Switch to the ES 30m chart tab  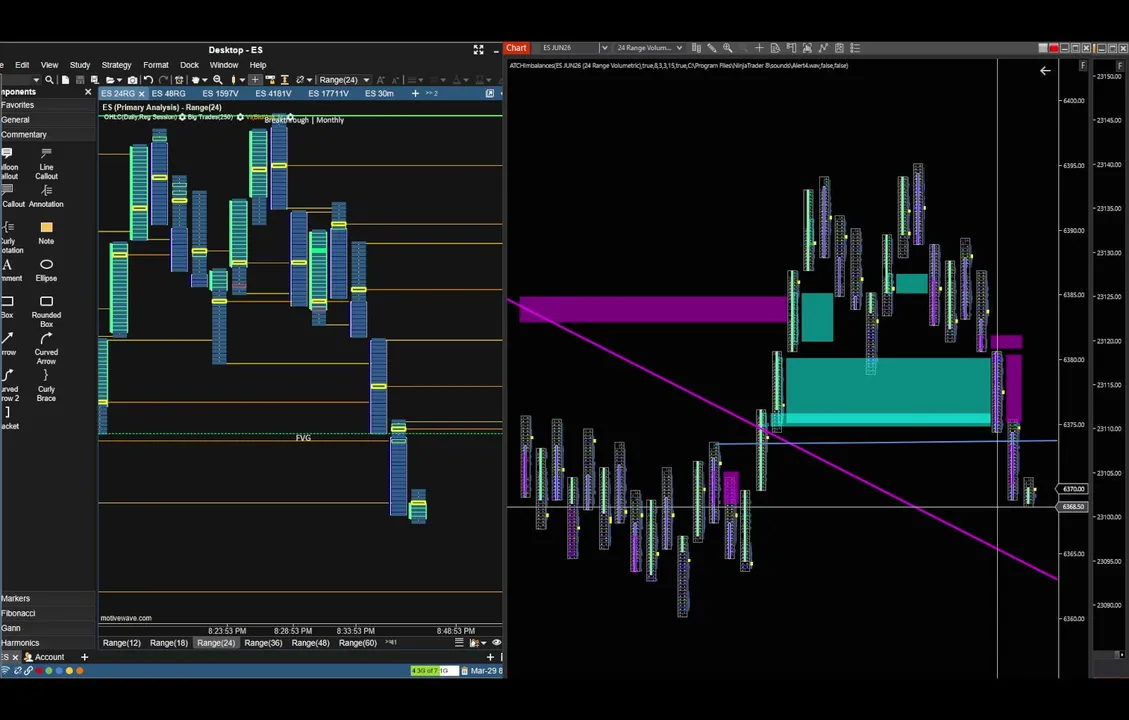click(x=379, y=94)
